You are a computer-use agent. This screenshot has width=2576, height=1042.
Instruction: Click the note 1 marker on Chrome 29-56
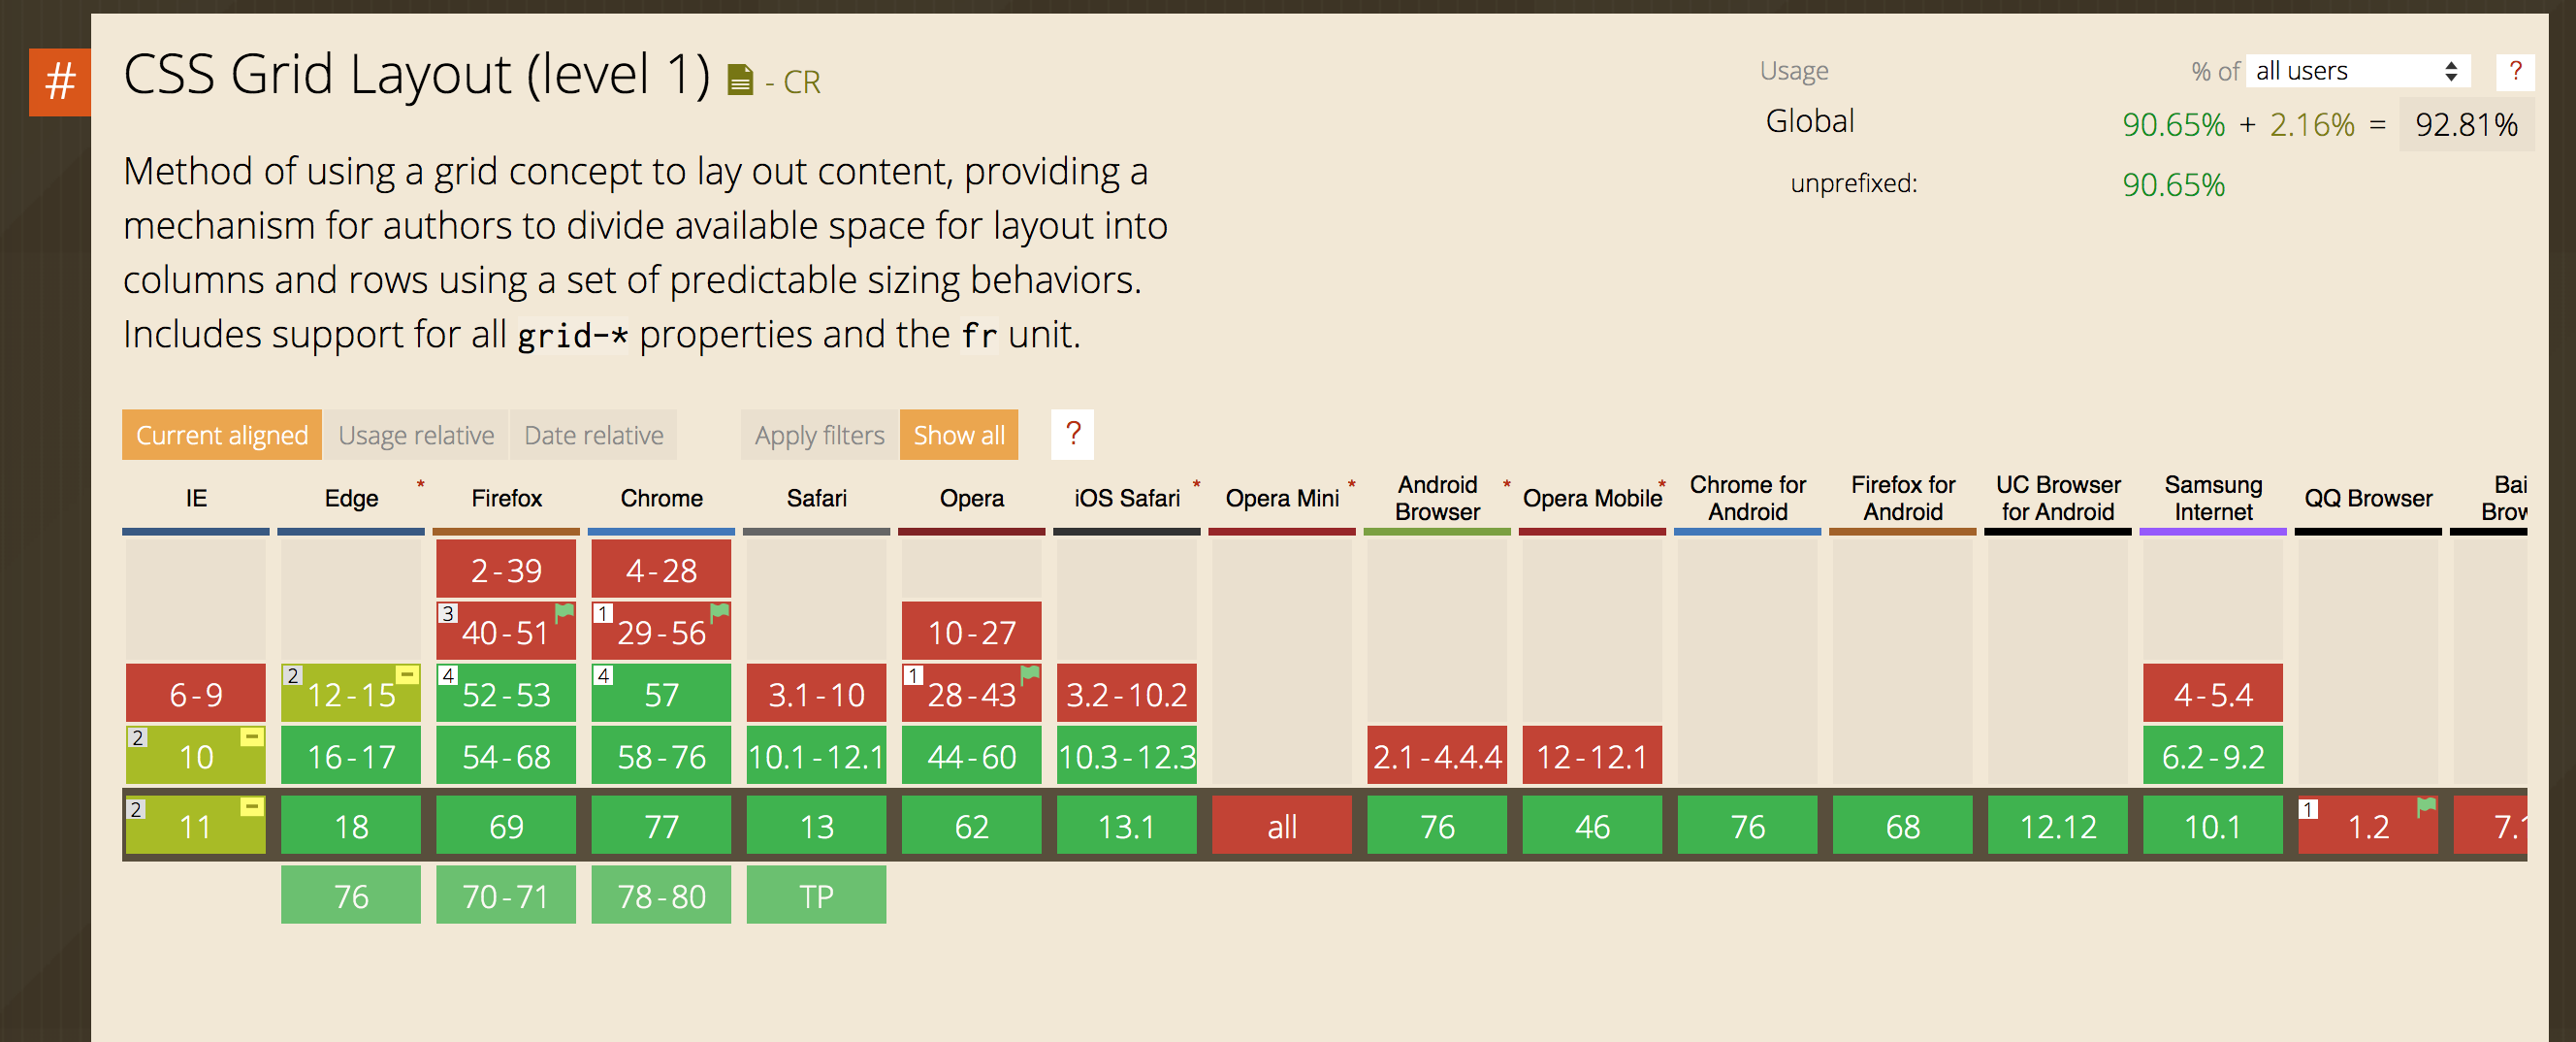coord(603,613)
